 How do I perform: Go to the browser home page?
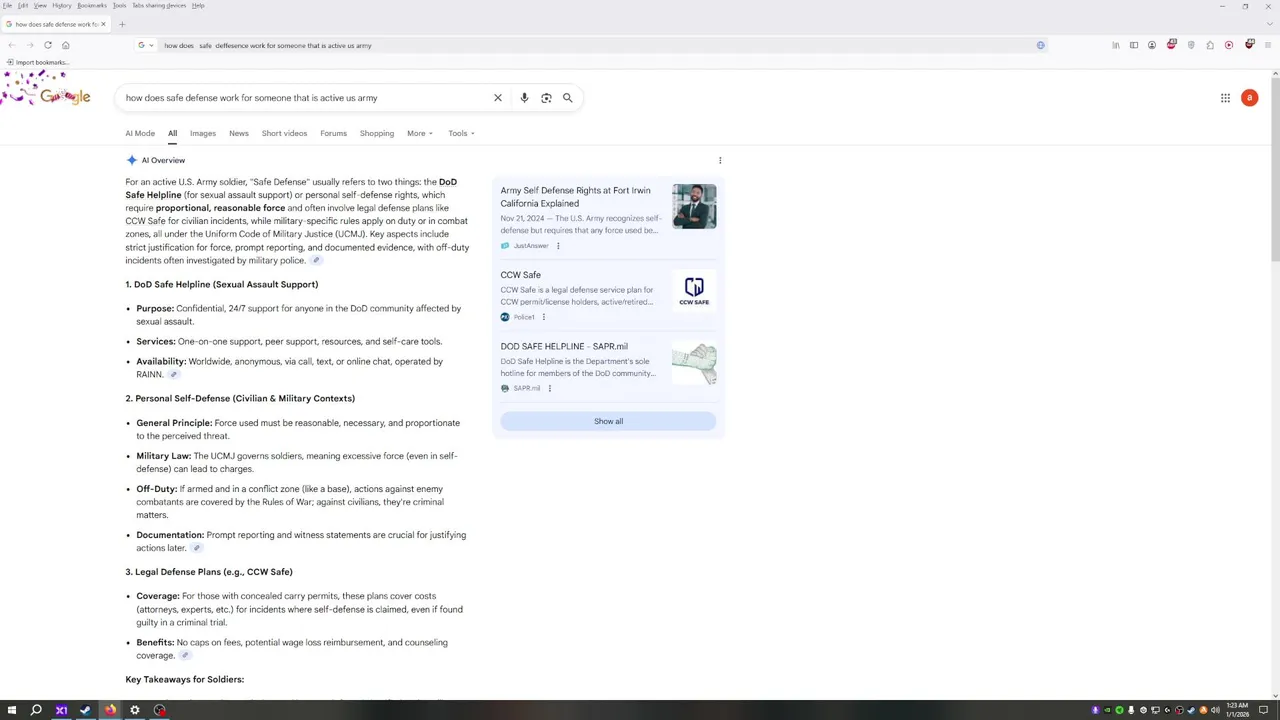click(66, 45)
